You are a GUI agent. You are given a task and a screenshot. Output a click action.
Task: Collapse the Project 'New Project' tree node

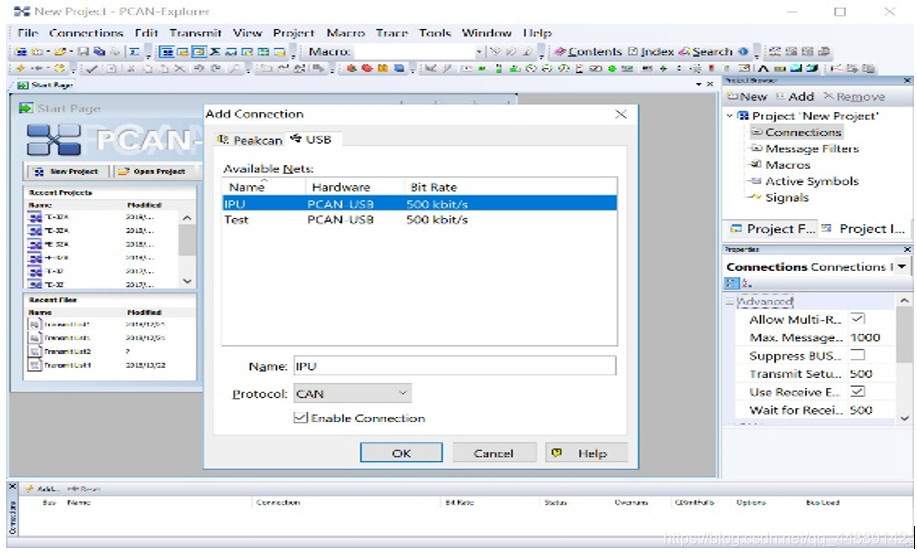click(729, 116)
